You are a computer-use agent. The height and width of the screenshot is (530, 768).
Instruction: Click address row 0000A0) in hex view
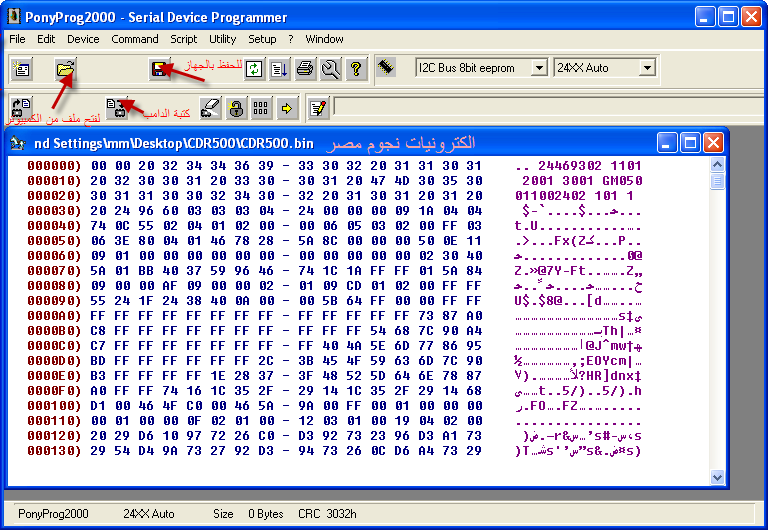(54, 316)
